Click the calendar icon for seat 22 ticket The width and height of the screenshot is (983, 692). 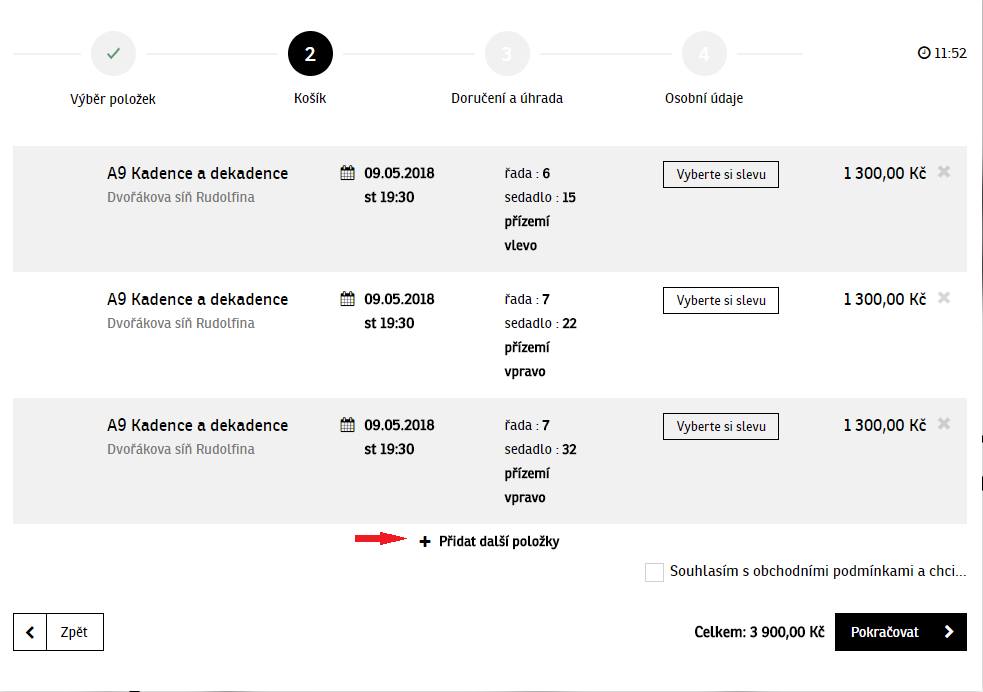point(347,299)
